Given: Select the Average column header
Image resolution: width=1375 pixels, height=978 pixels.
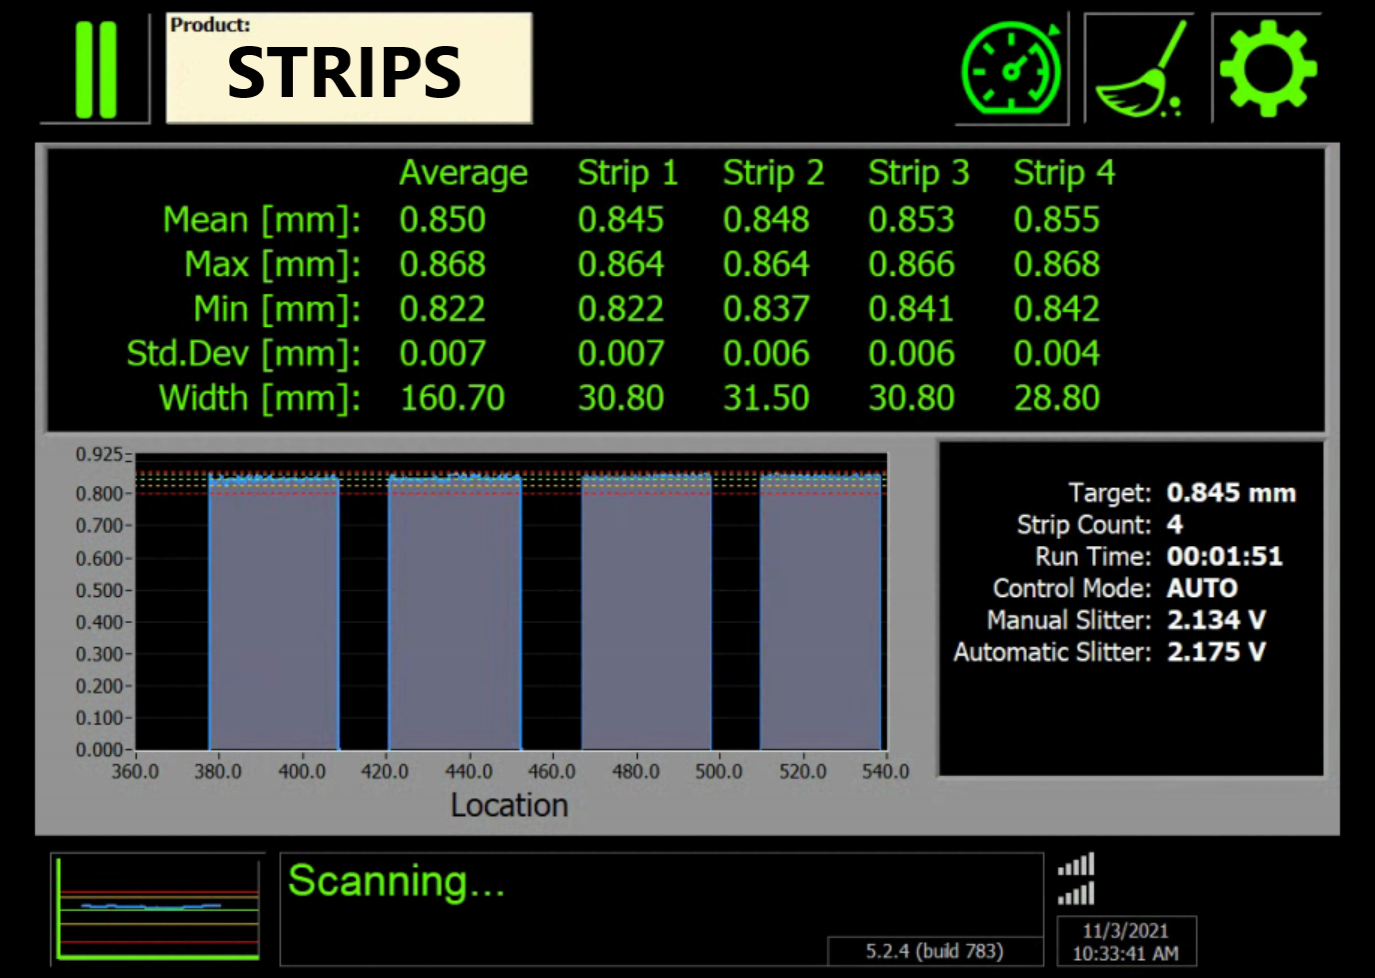Looking at the screenshot, I should pos(464,173).
